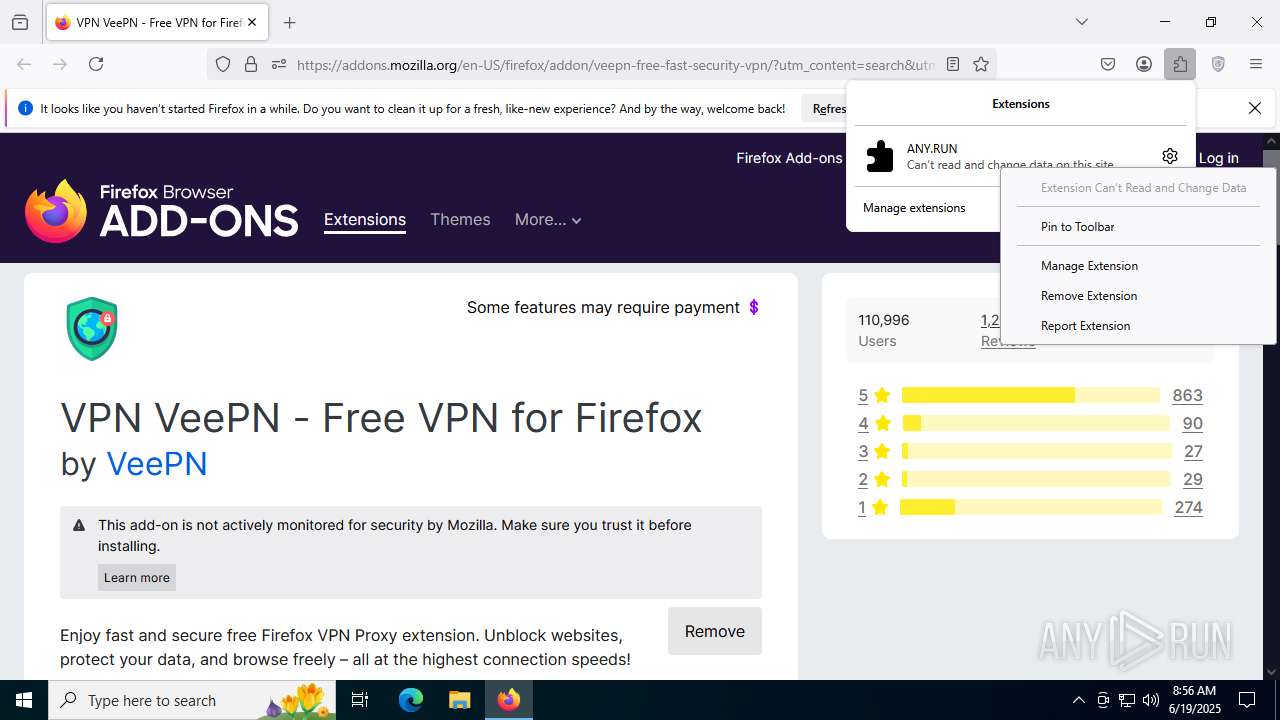Choose Remove Extension option

(x=1089, y=296)
